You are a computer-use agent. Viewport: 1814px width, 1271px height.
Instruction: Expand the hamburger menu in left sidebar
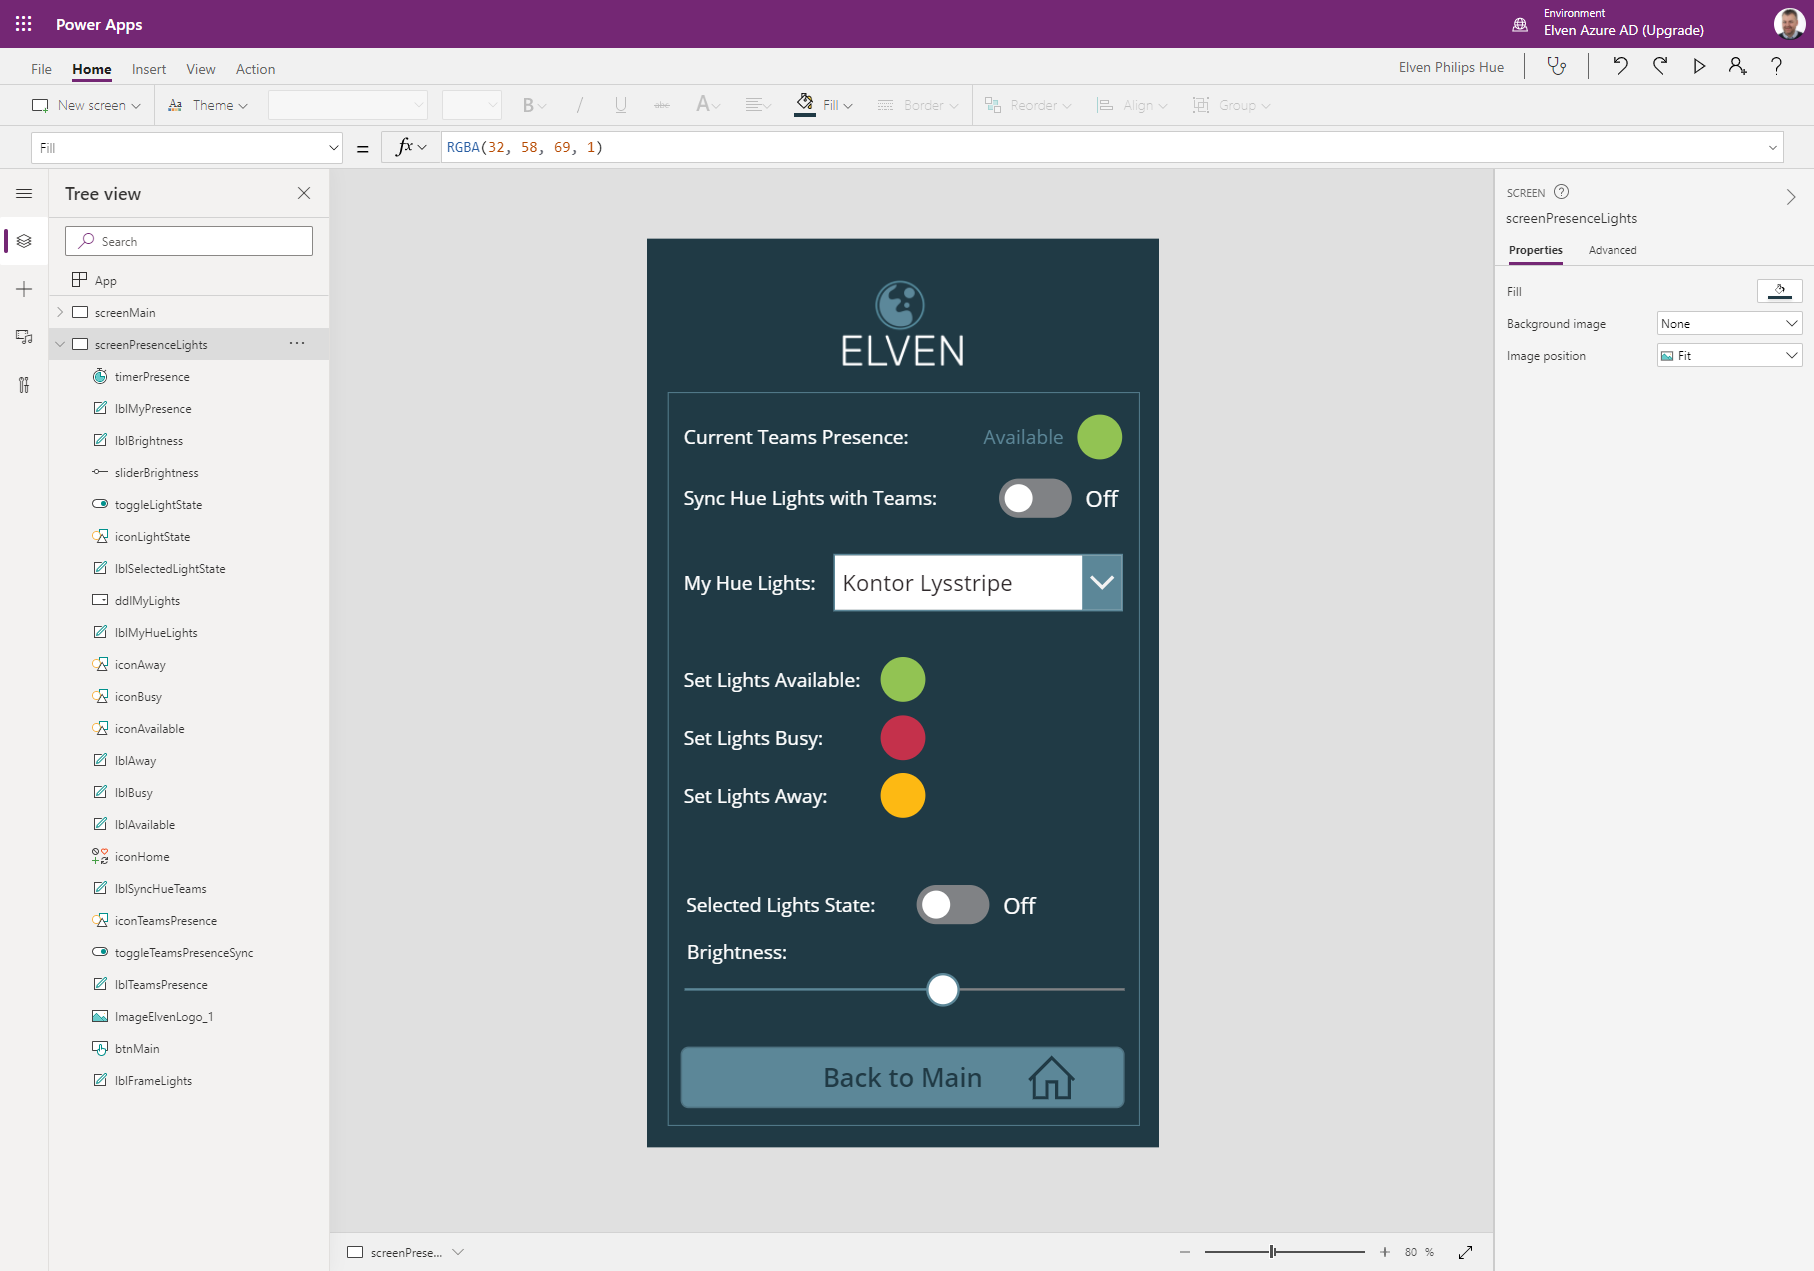coord(24,193)
